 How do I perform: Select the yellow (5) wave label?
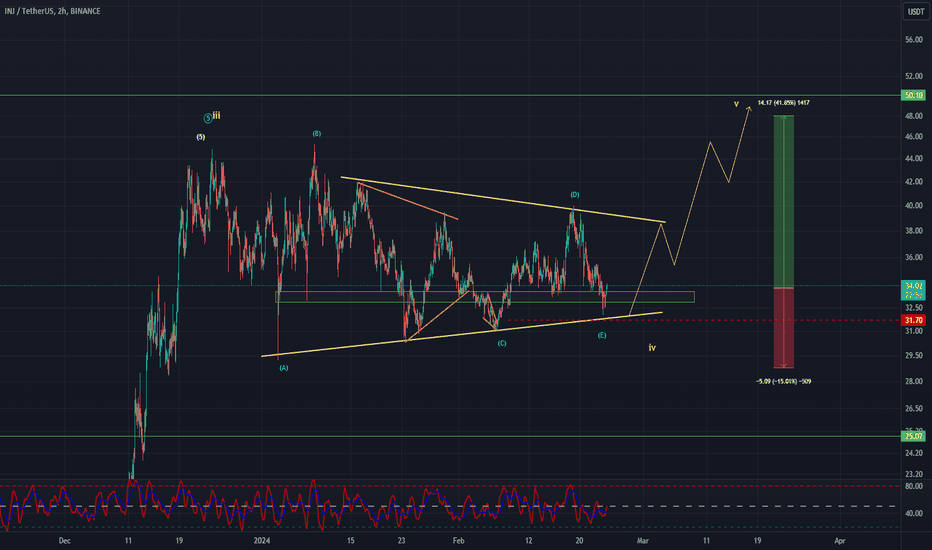(201, 137)
